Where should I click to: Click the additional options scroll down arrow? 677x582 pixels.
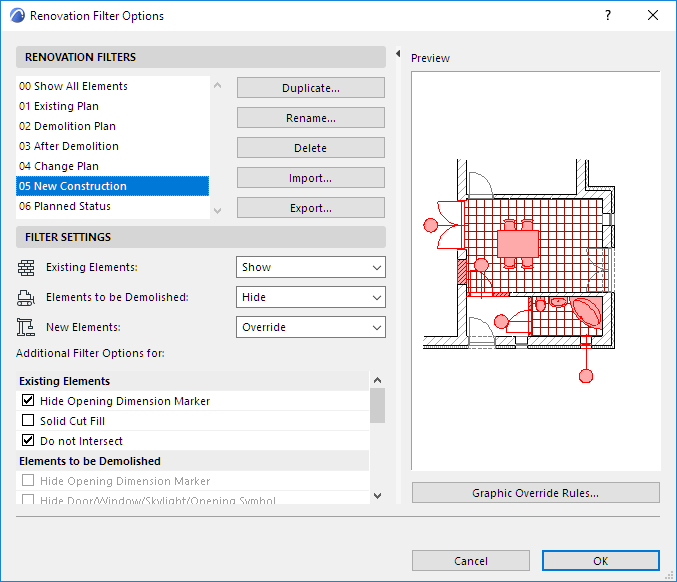point(377,496)
